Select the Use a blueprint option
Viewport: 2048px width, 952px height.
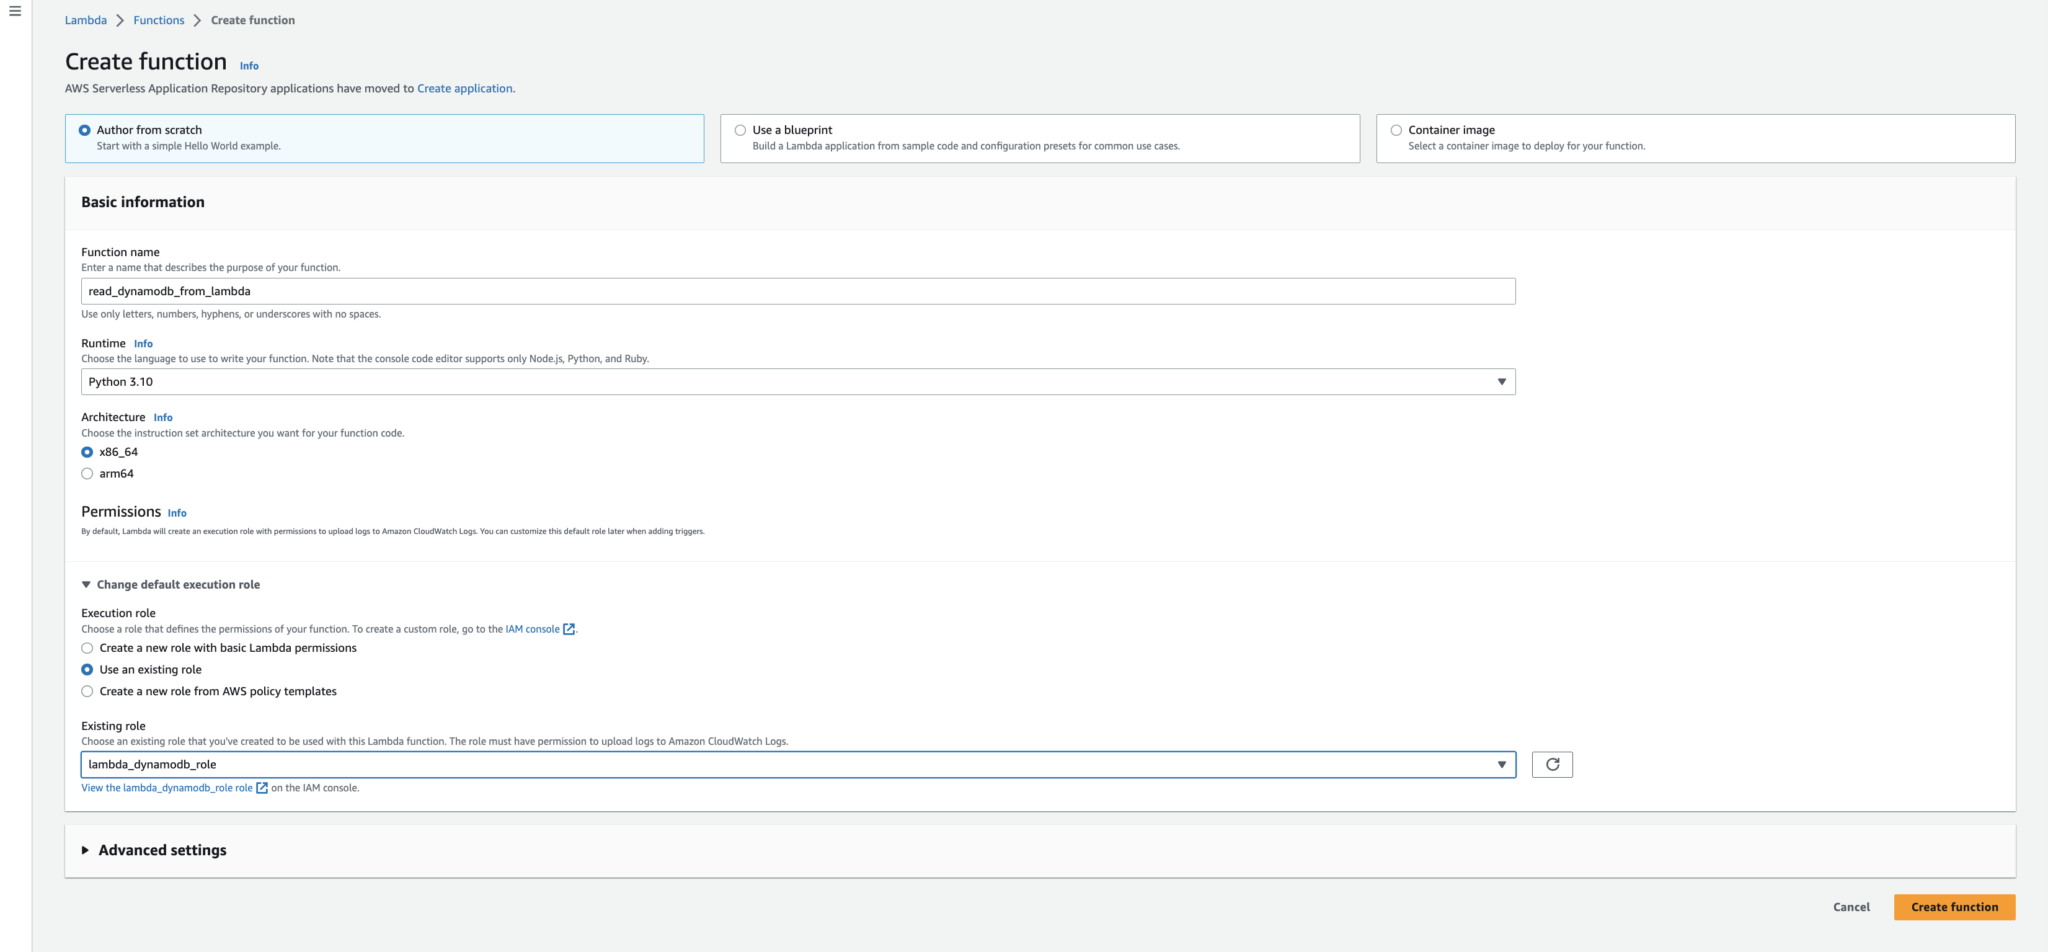pos(741,130)
